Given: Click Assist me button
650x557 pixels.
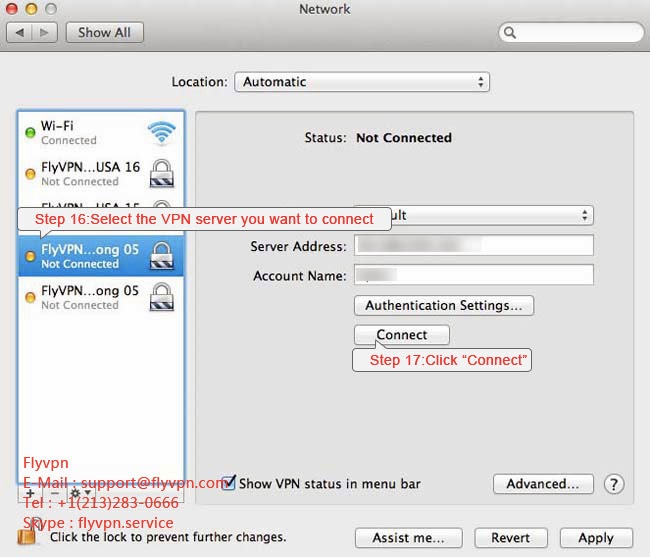Looking at the screenshot, I should click(x=409, y=538).
